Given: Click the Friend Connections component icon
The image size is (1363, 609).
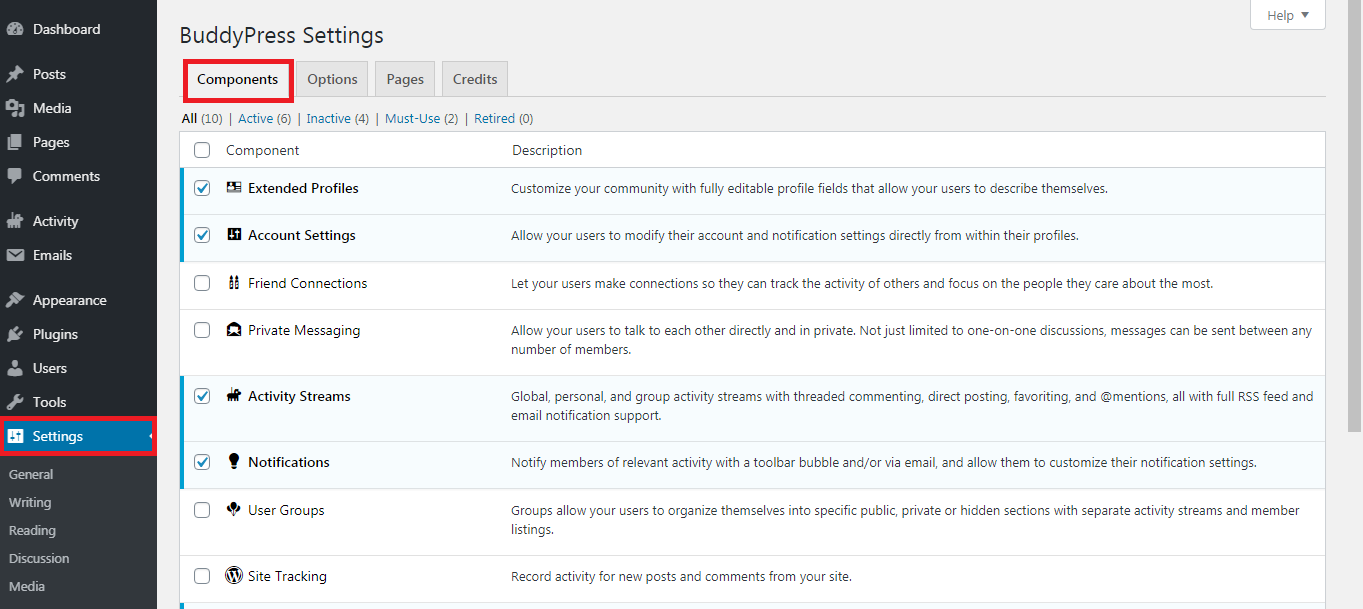Looking at the screenshot, I should pyautogui.click(x=234, y=283).
